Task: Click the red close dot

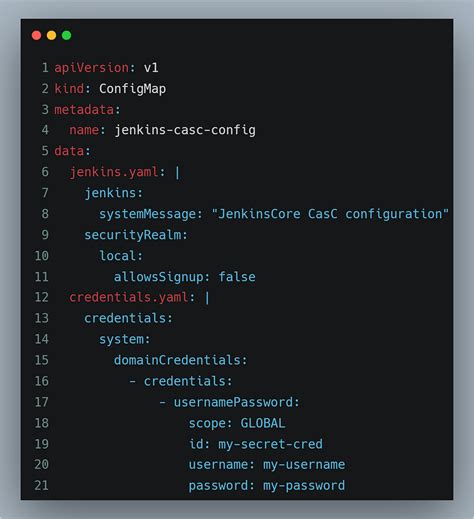Action: 36,35
